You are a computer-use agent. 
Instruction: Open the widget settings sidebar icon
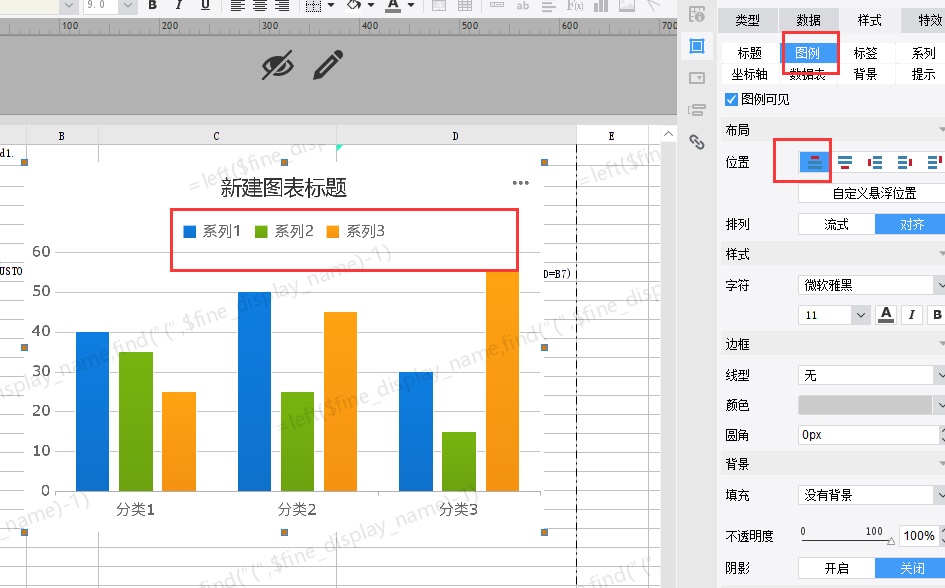[697, 78]
